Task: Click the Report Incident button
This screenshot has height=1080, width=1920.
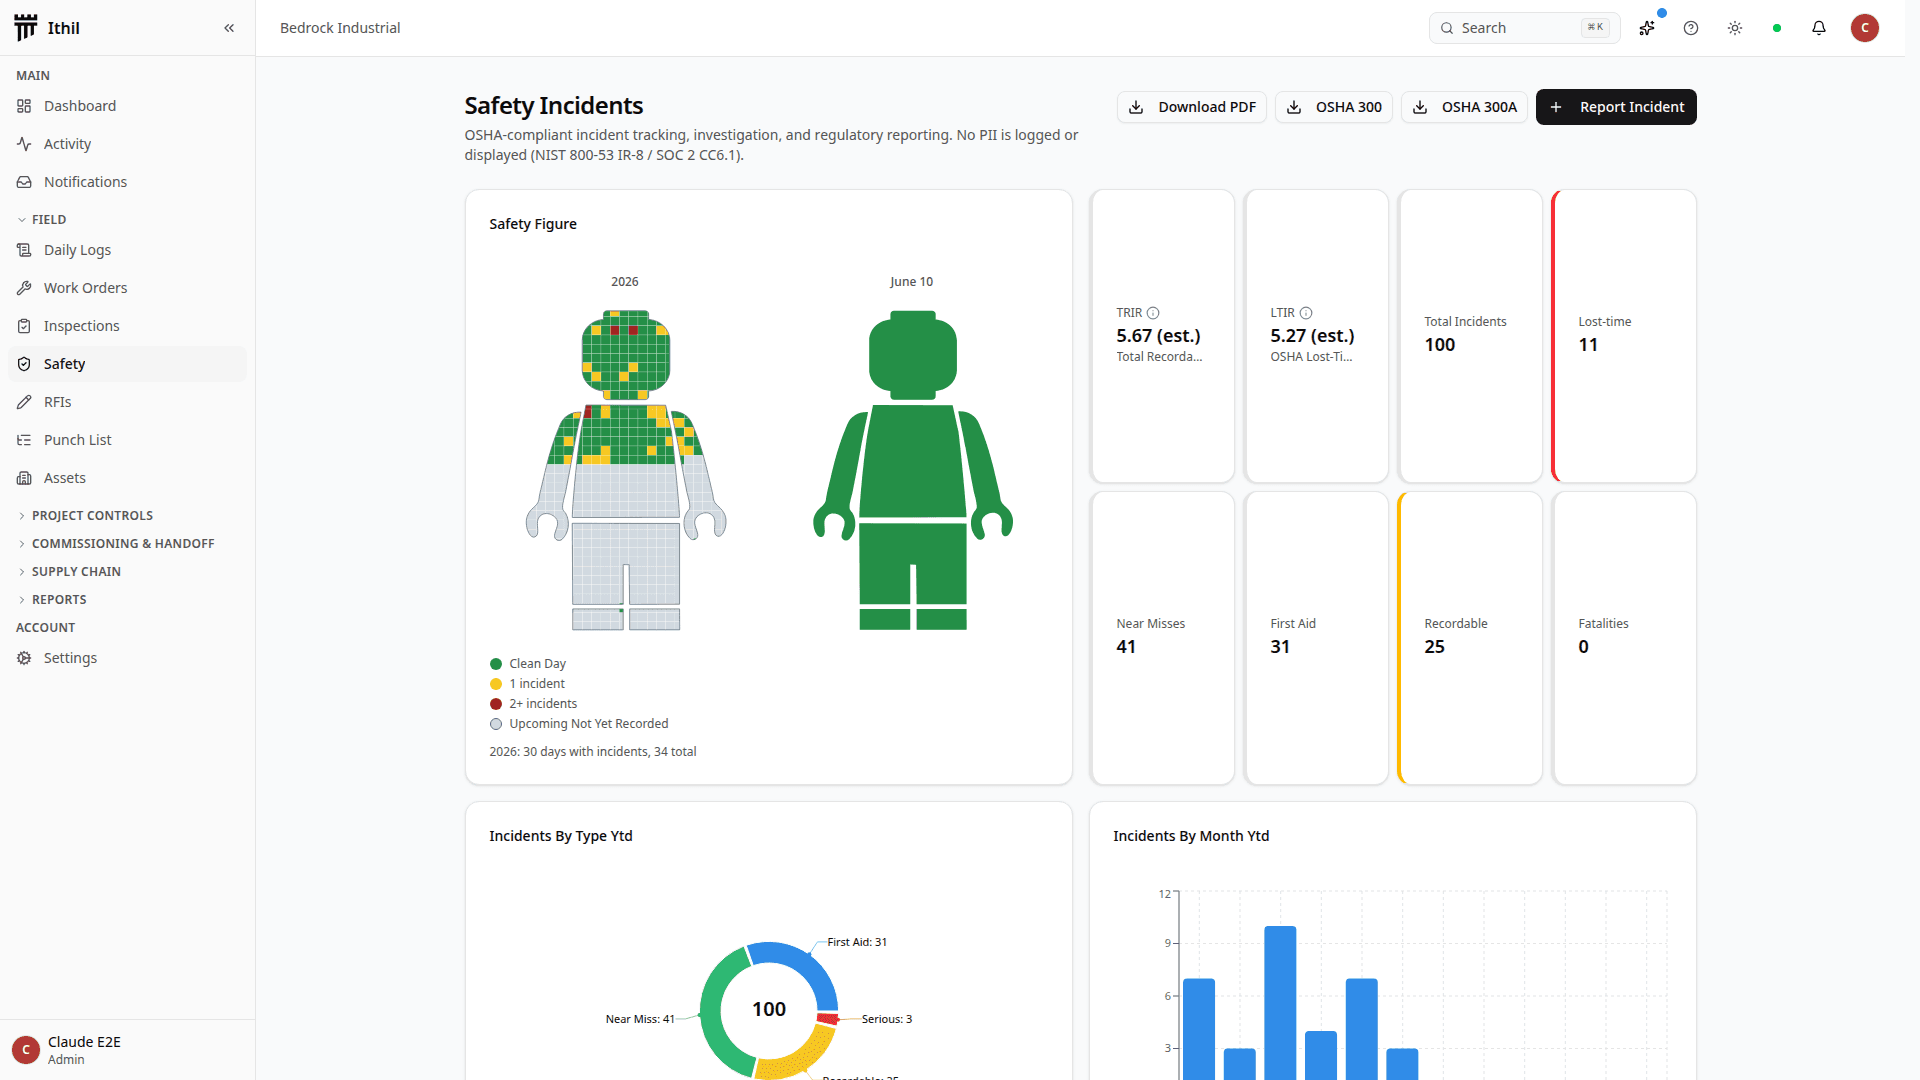Action: point(1616,107)
